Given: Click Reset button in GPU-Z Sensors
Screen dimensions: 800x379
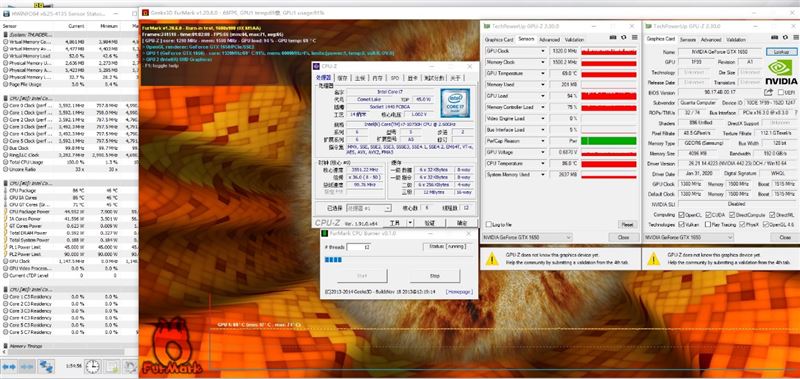Looking at the screenshot, I should pos(628,224).
